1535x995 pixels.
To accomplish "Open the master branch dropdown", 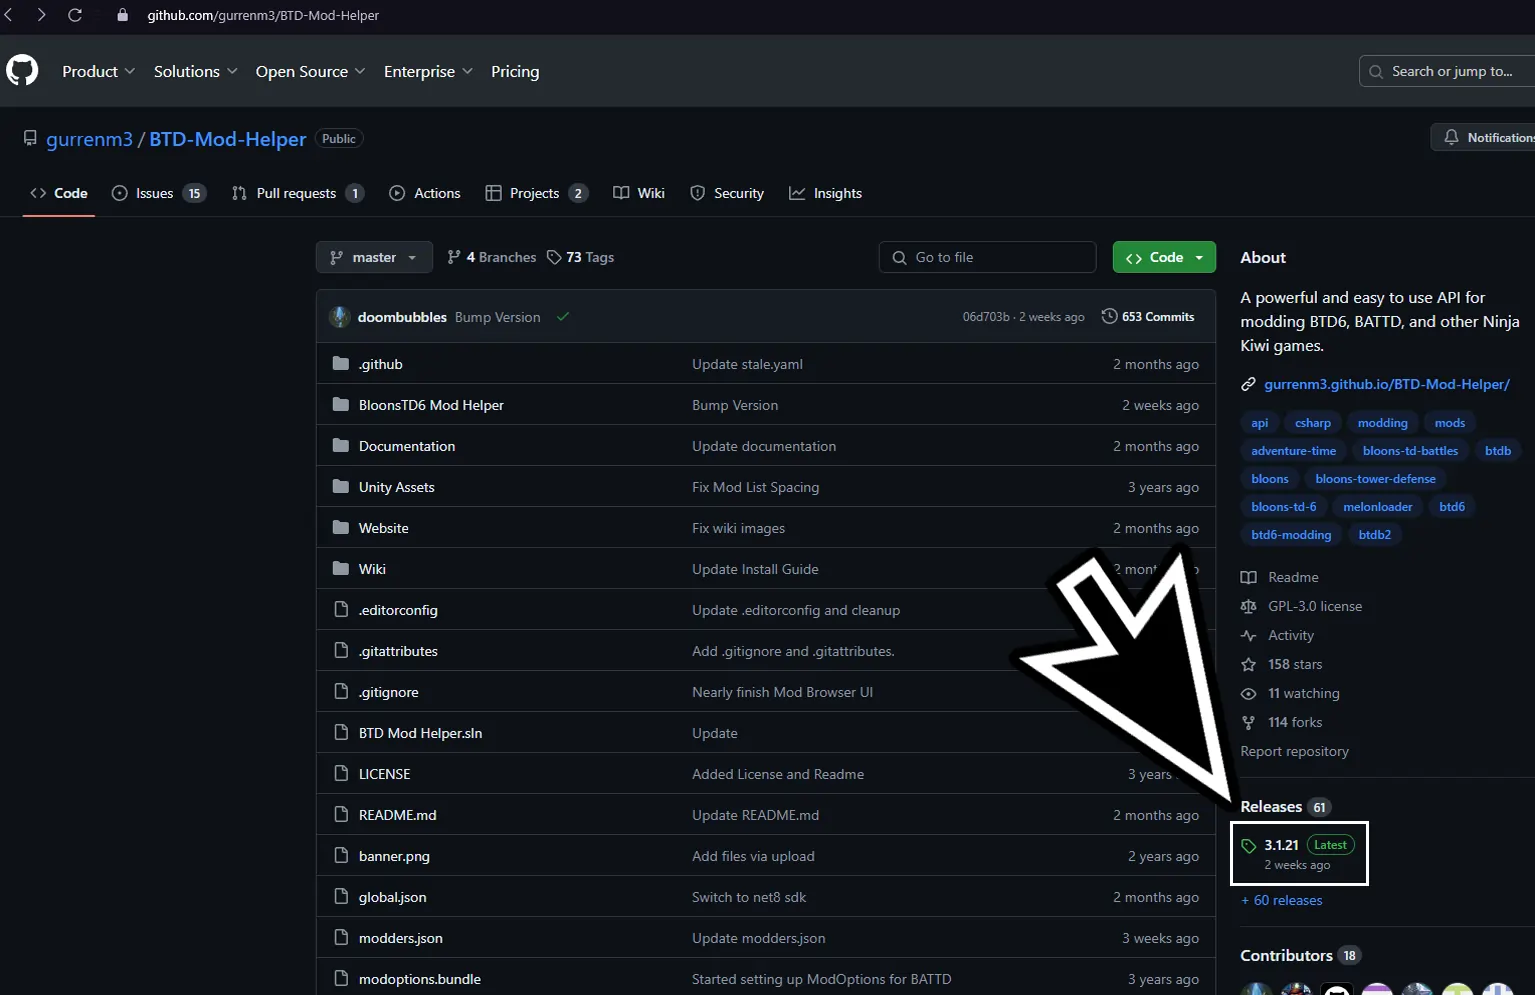I will click(373, 257).
